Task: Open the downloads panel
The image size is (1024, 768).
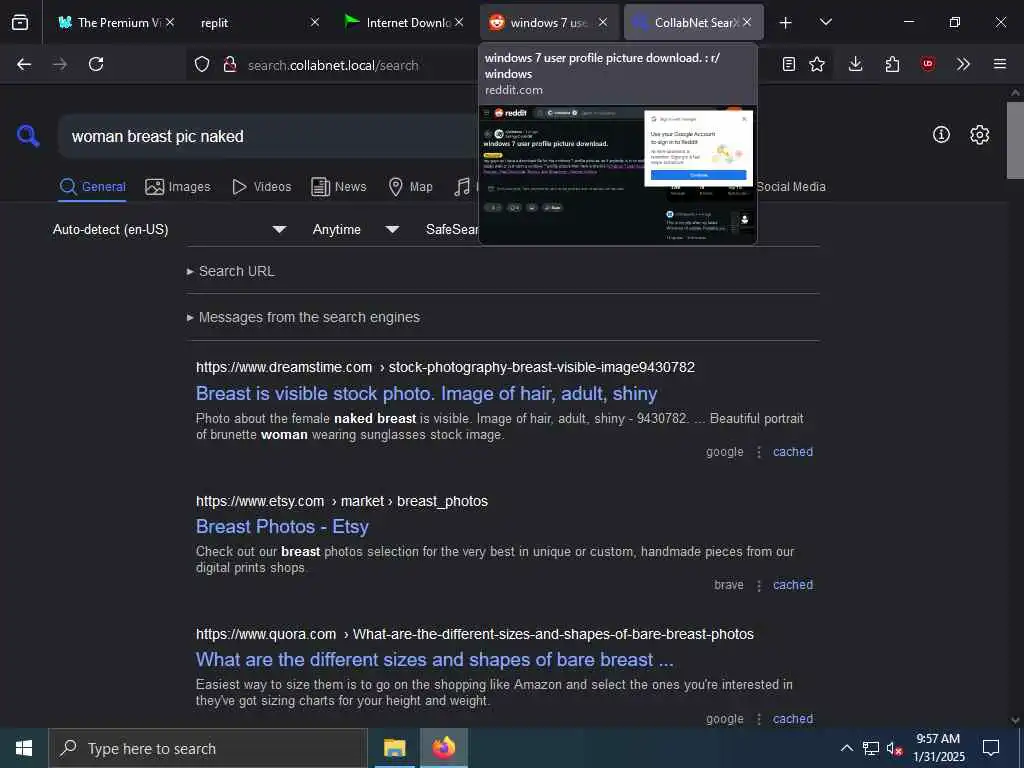Action: [x=856, y=64]
